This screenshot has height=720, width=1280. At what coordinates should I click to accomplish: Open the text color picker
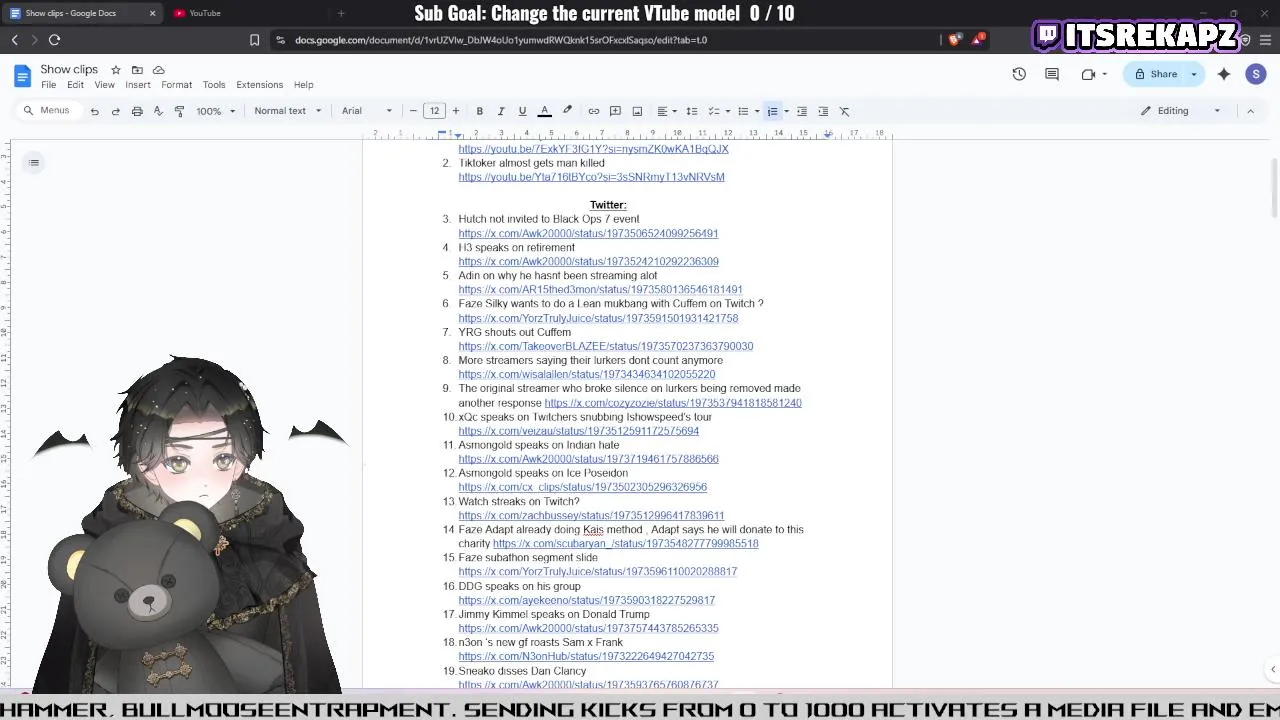click(x=545, y=111)
